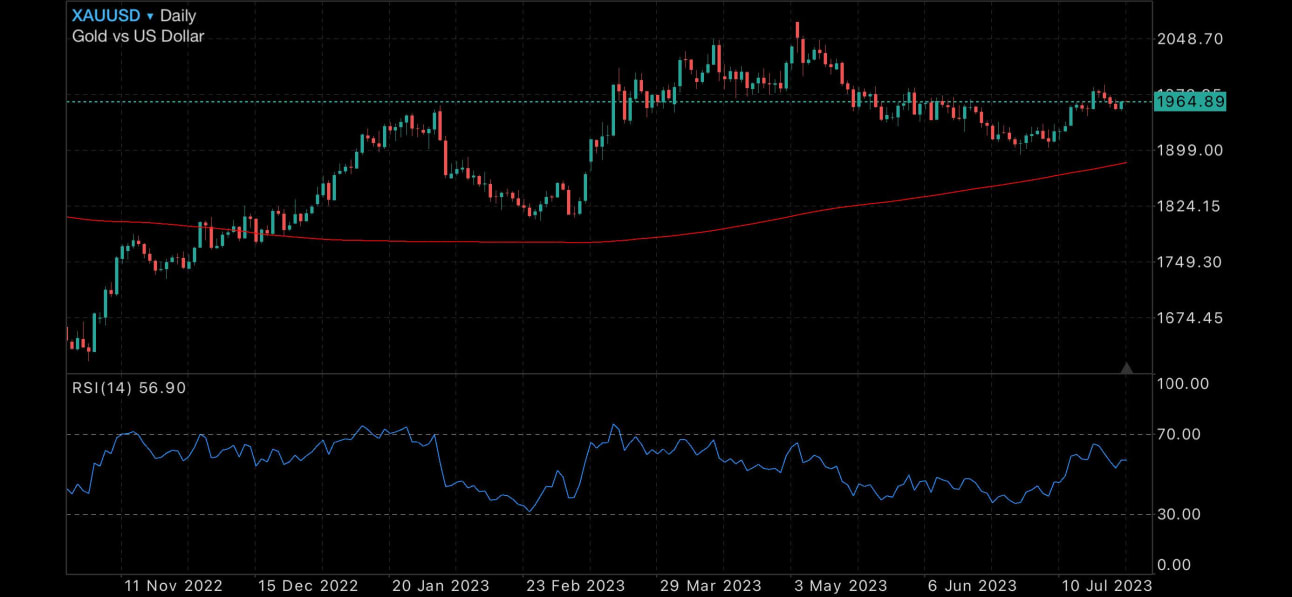Click the RSI 30.00 level label

(1178, 514)
